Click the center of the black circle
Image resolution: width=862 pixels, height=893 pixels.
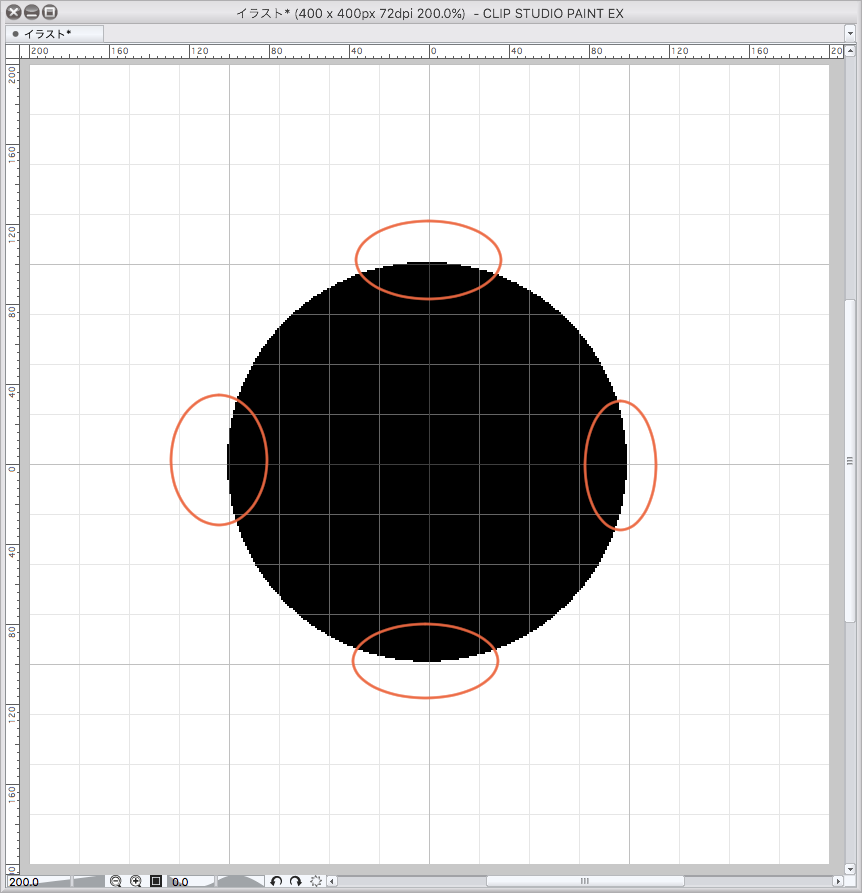(x=428, y=463)
